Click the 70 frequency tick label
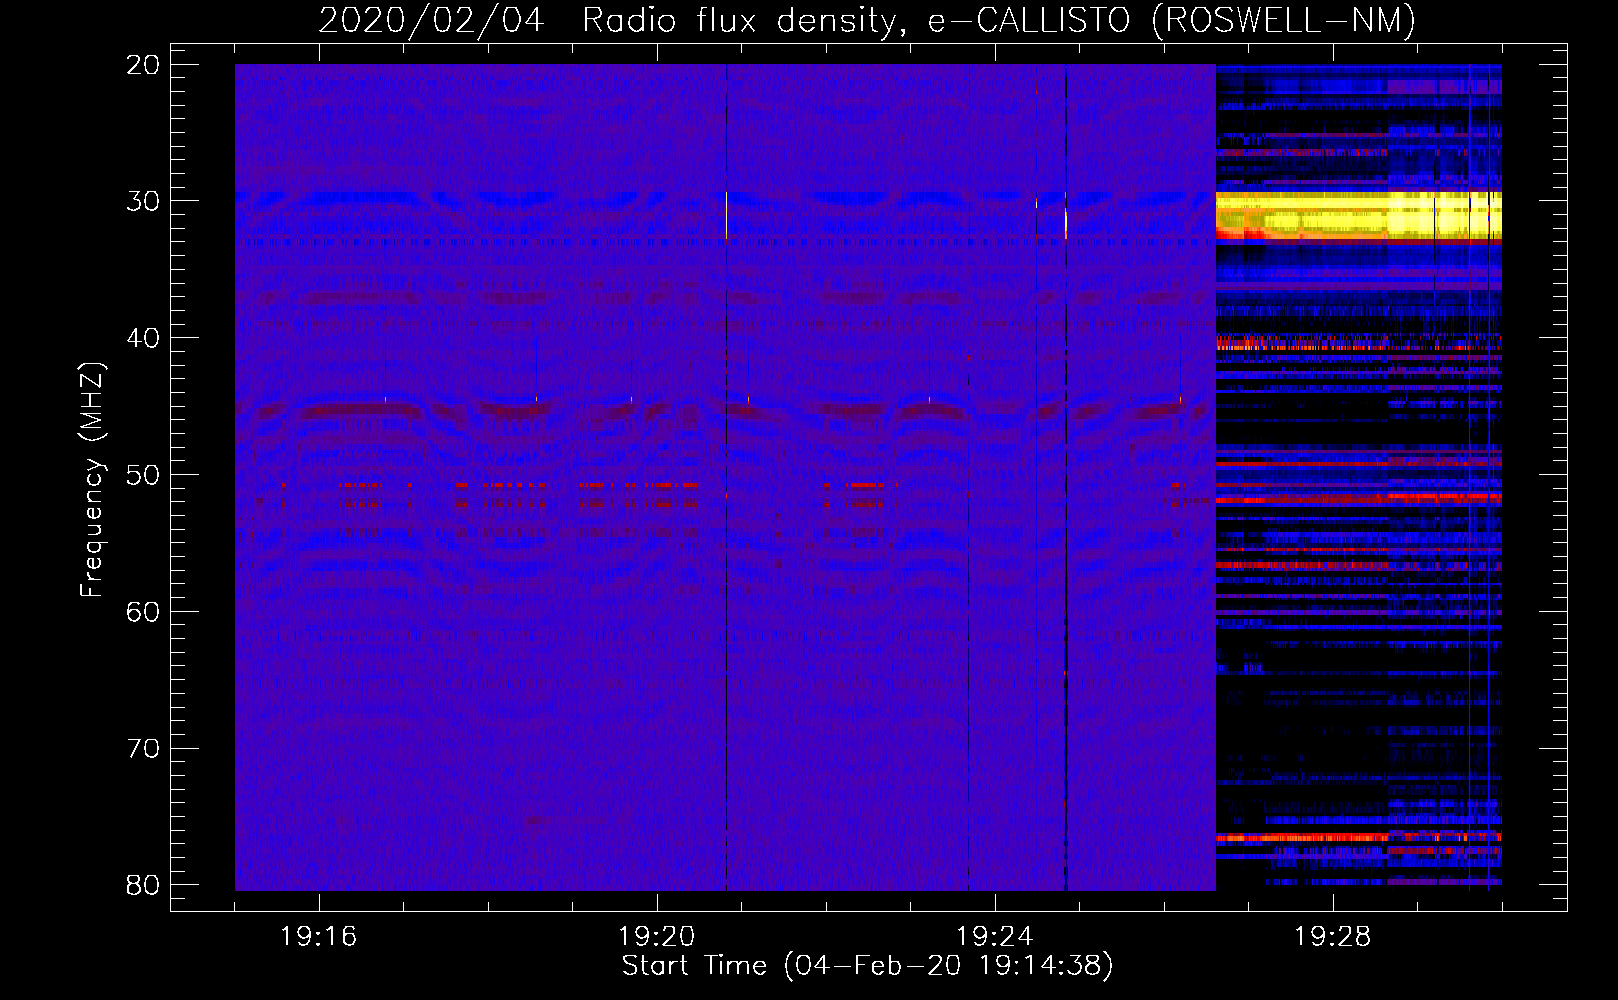Image resolution: width=1618 pixels, height=1000 pixels. pos(144,748)
